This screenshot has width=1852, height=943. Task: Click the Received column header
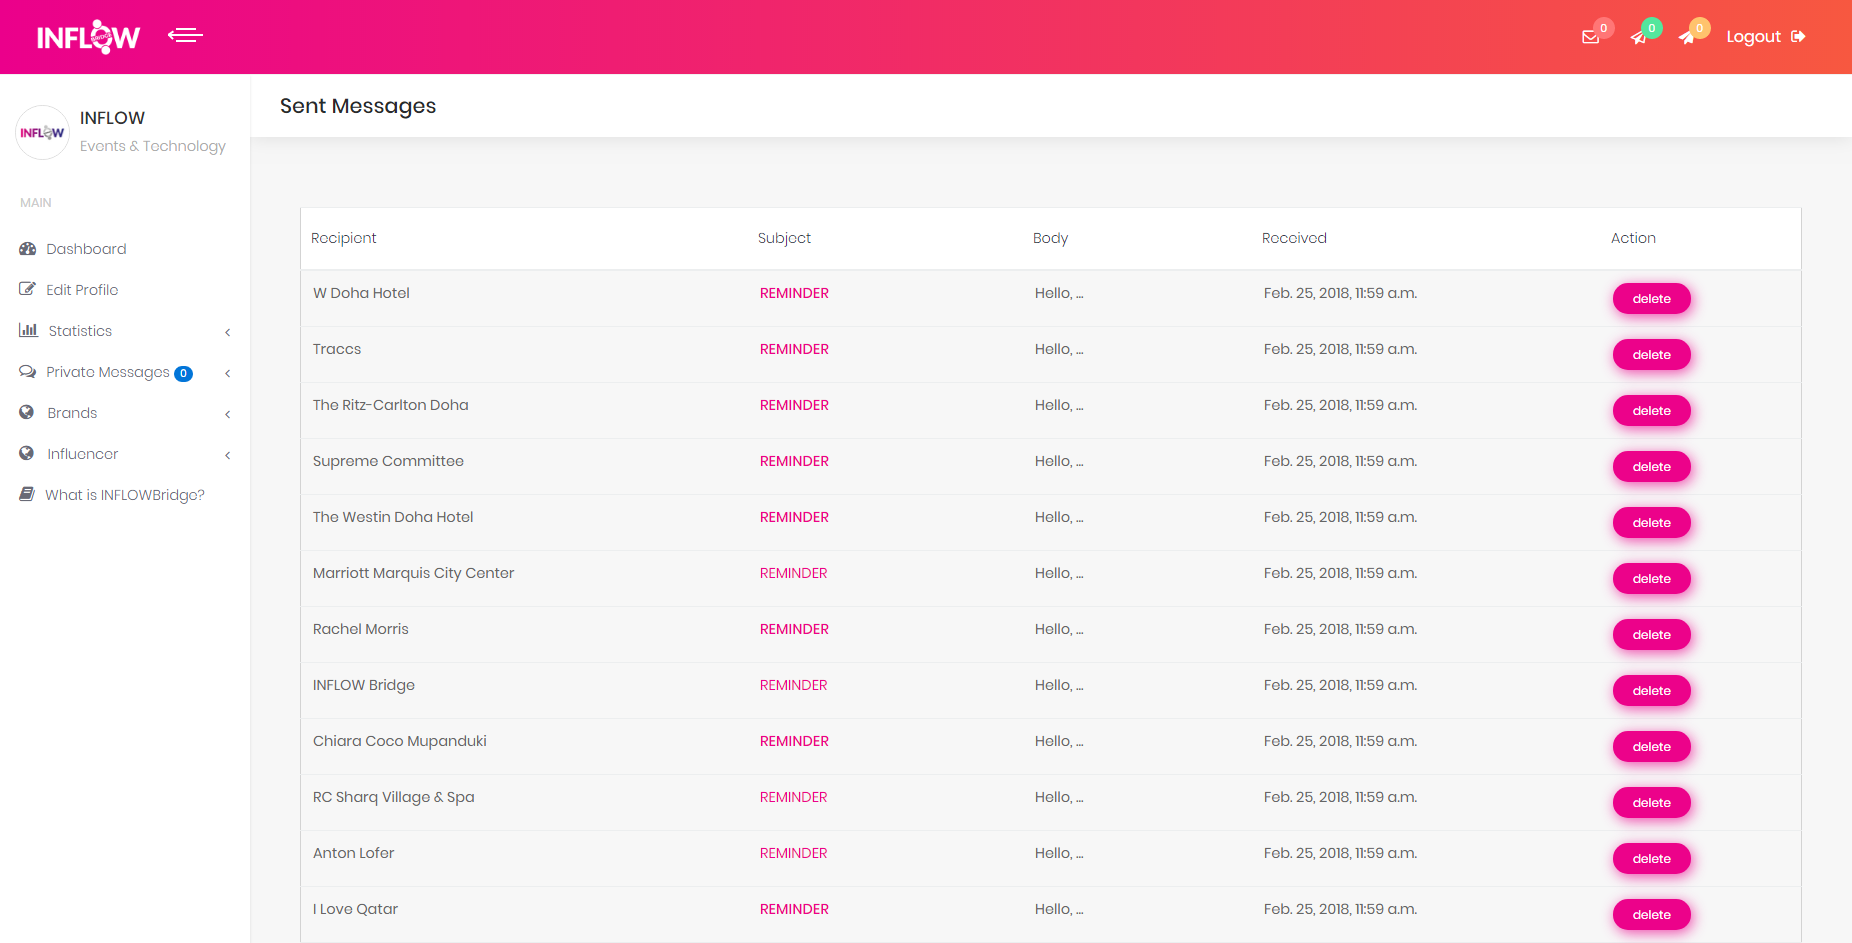click(1294, 238)
